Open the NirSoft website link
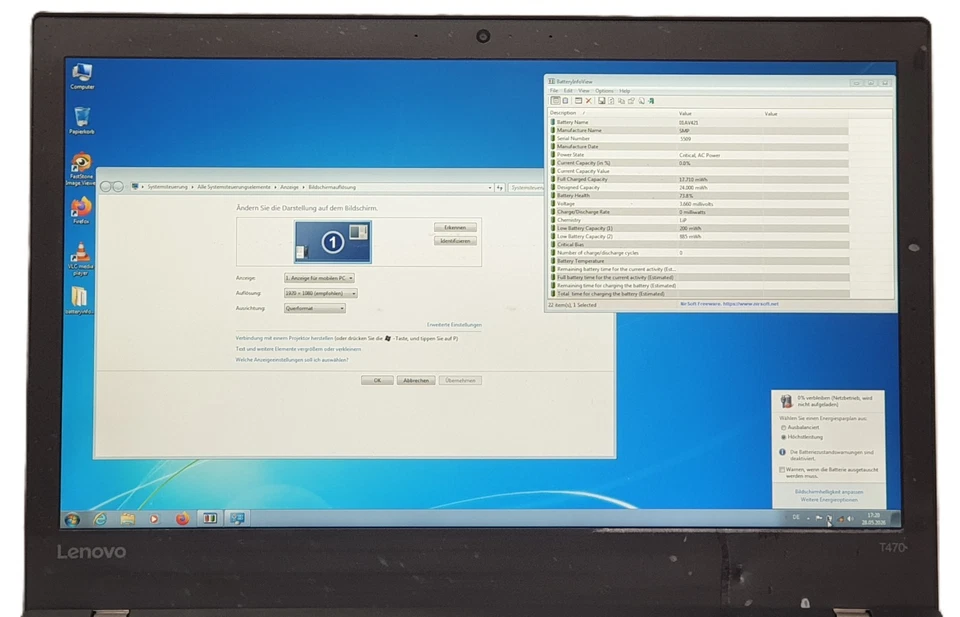 730,304
